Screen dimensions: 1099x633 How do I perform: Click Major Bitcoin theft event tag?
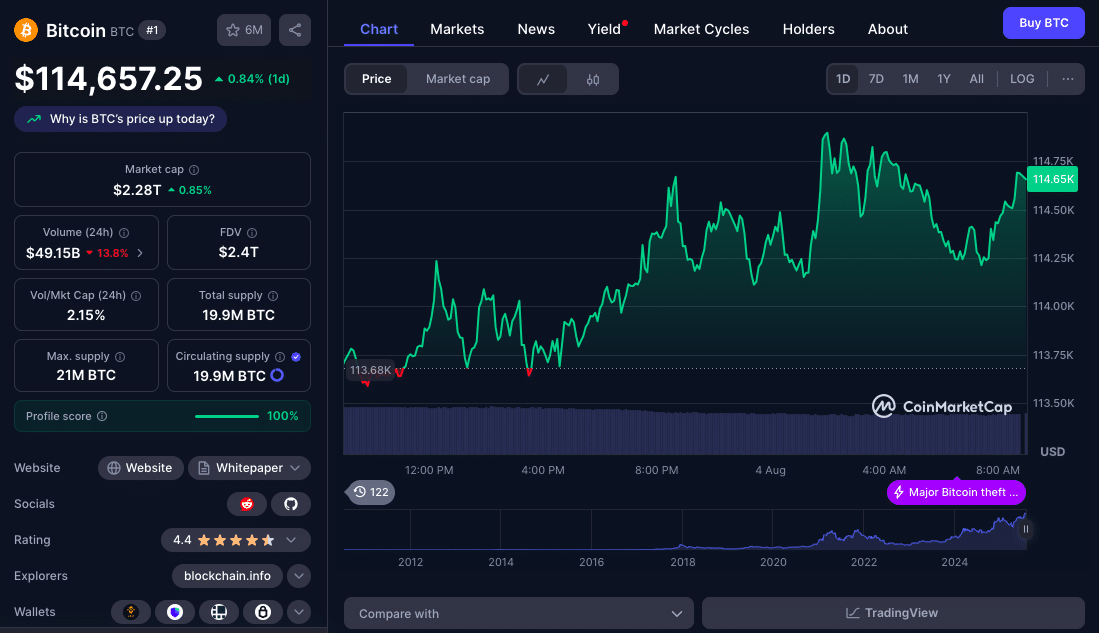click(x=956, y=492)
